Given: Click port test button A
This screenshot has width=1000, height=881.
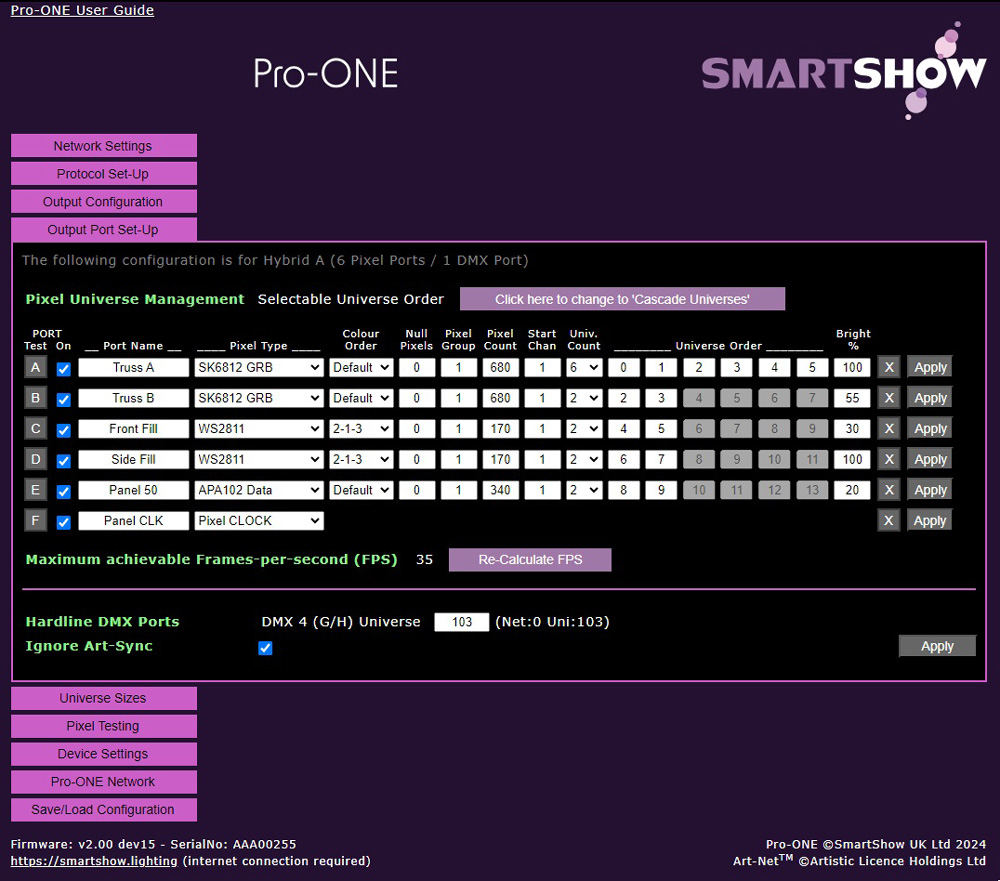Looking at the screenshot, I should pos(35,368).
